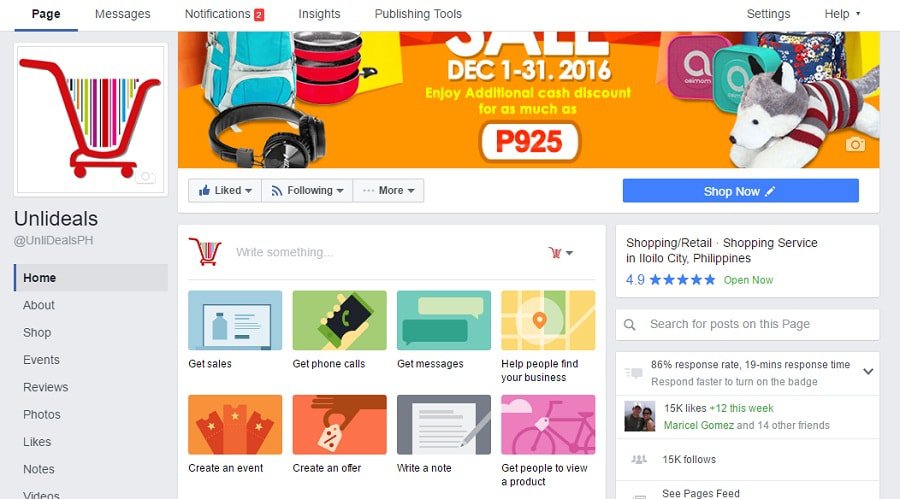This screenshot has height=499, width=900.
Task: Expand the response rate chevron
Action: coord(868,372)
